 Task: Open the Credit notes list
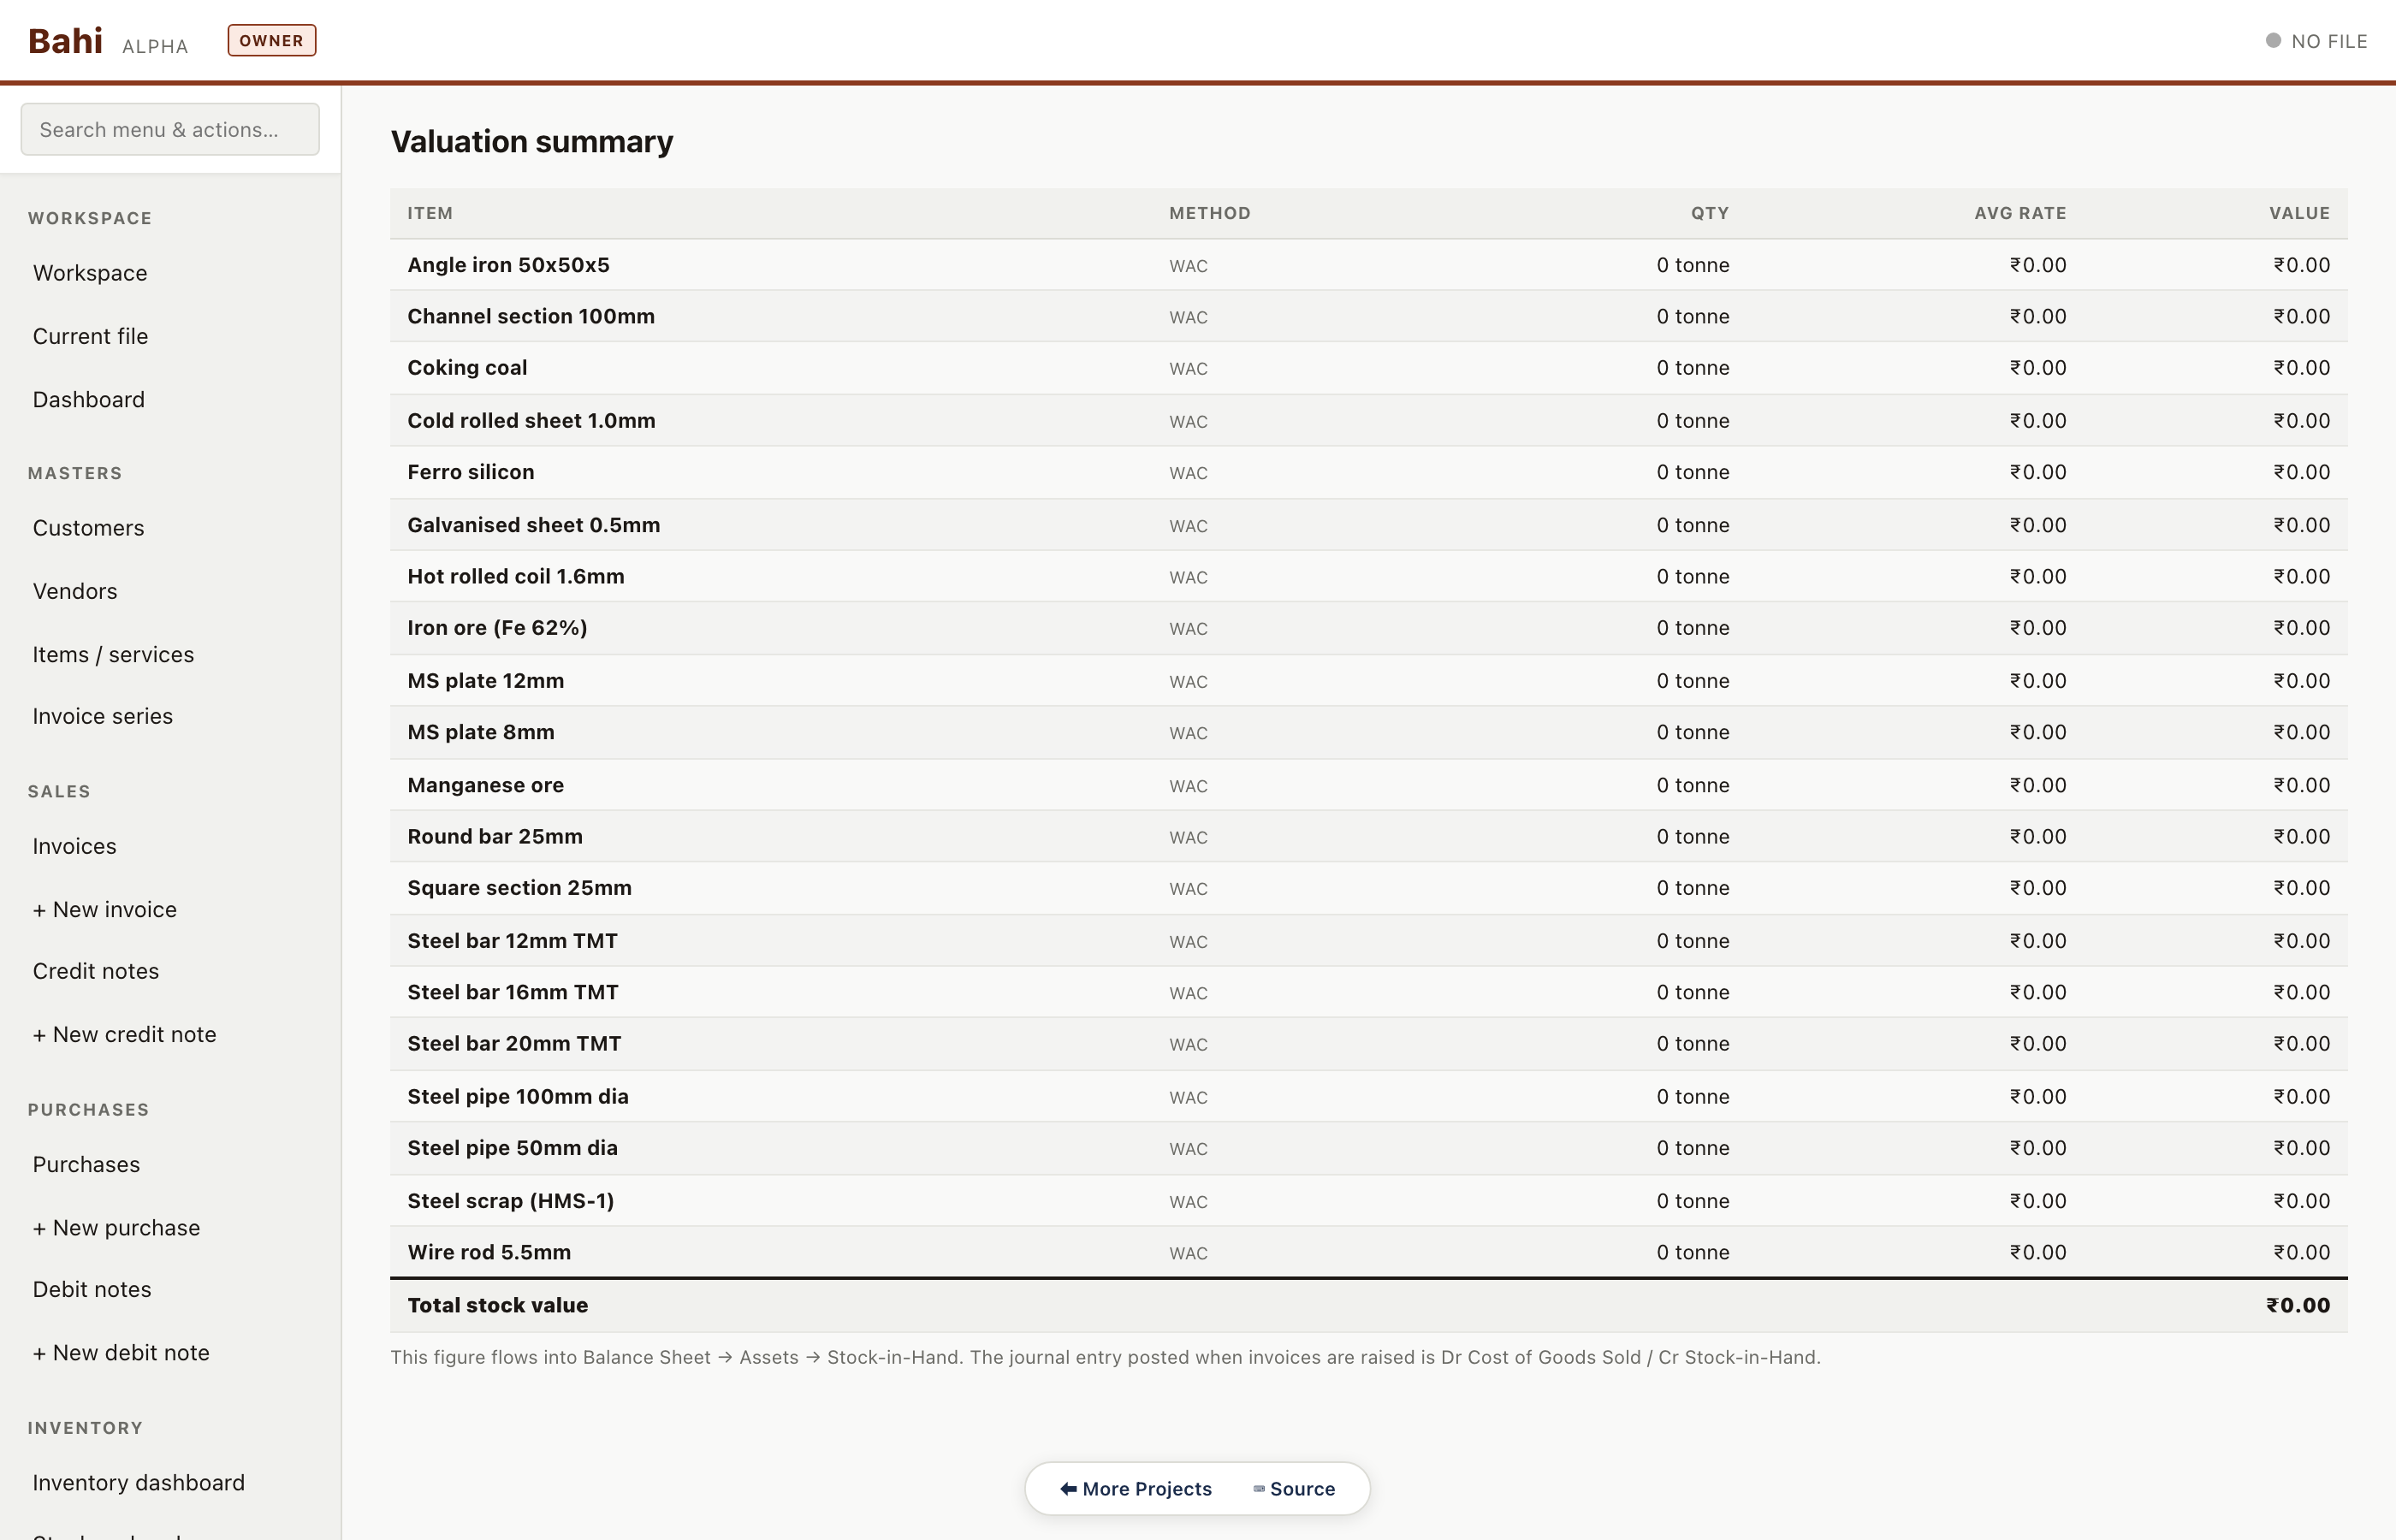coord(95,971)
